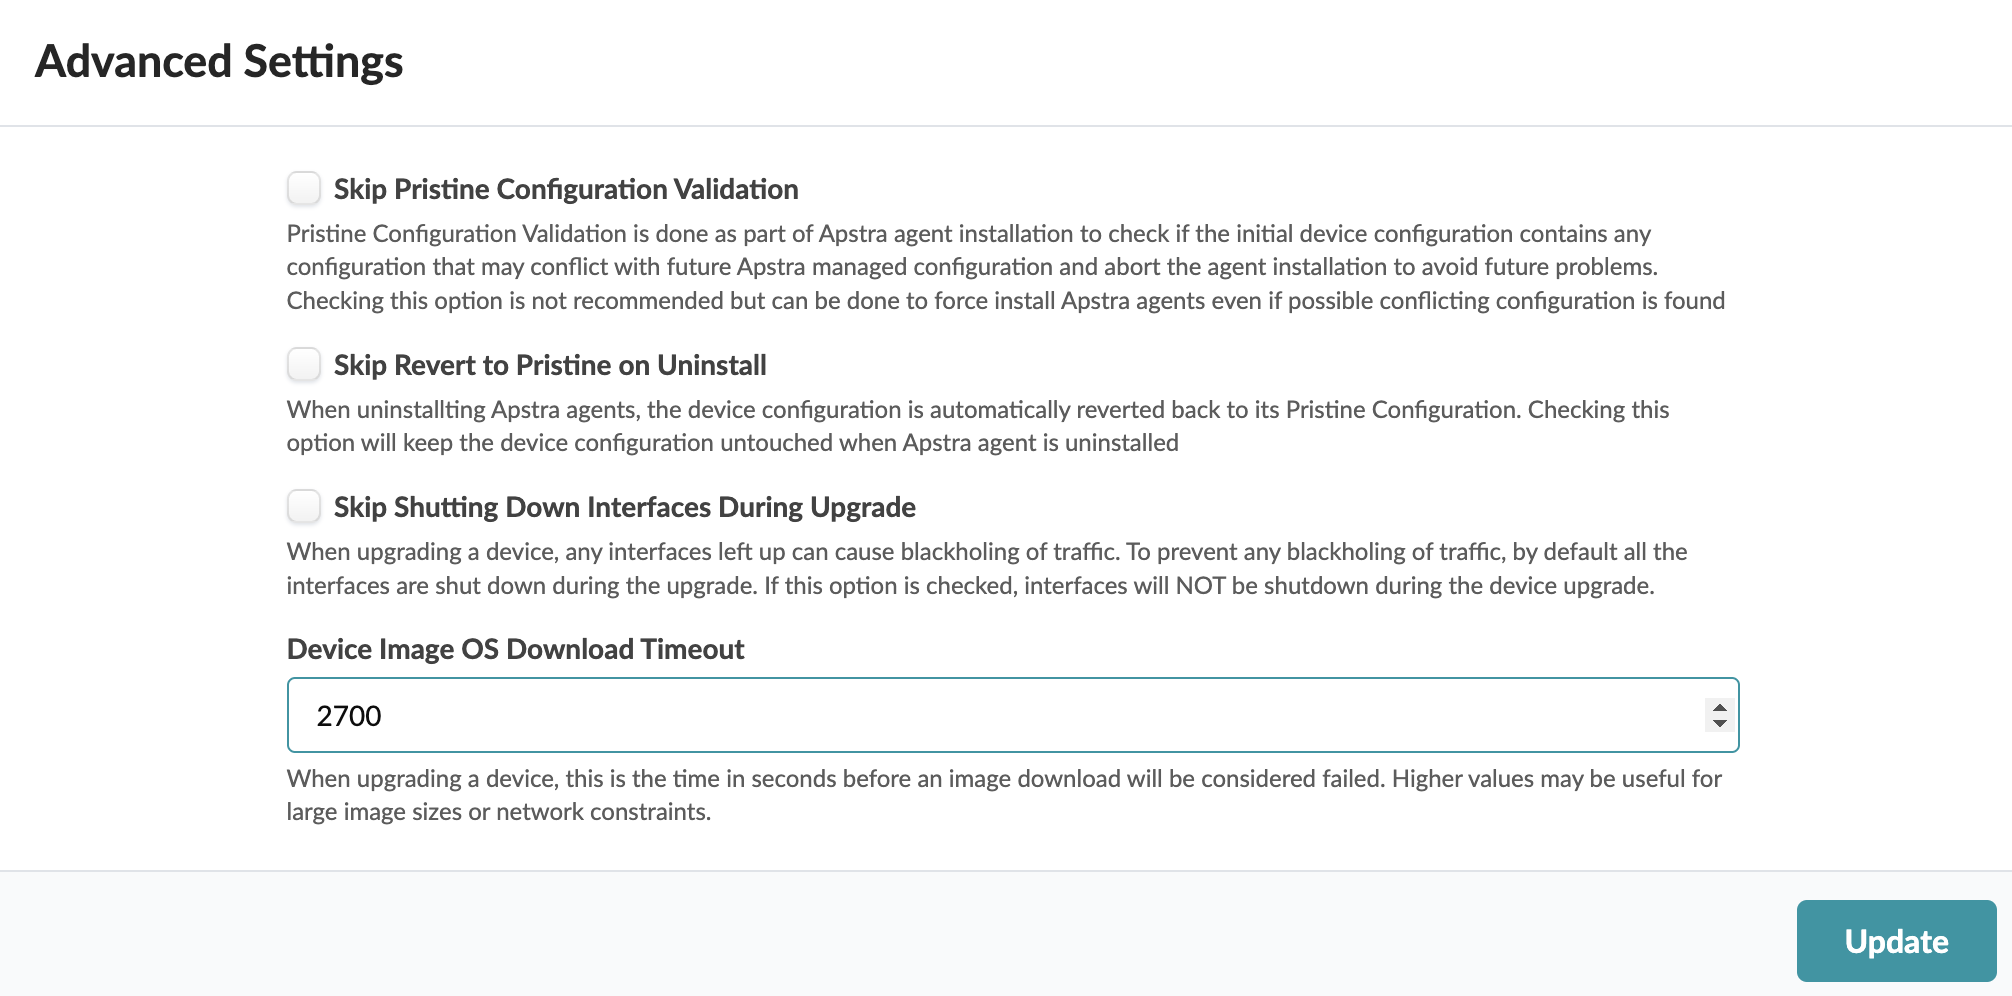Tick the Skip Revert to Pristine on Uninstall checkbox
Image resolution: width=2012 pixels, height=996 pixels.
click(304, 364)
